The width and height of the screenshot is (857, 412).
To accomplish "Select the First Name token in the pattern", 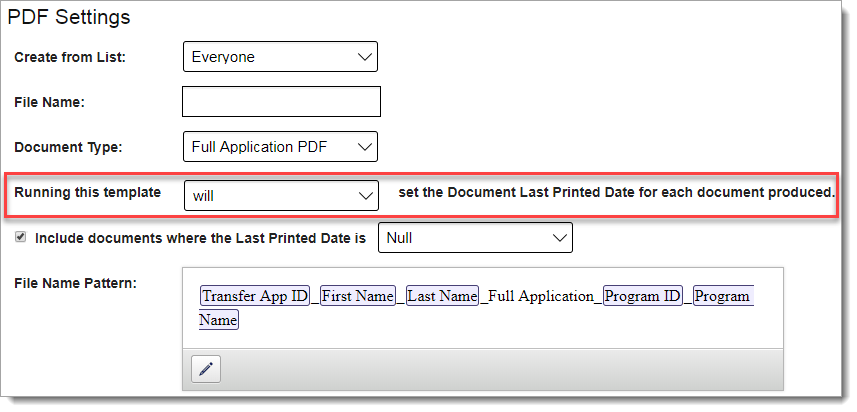I will click(357, 296).
